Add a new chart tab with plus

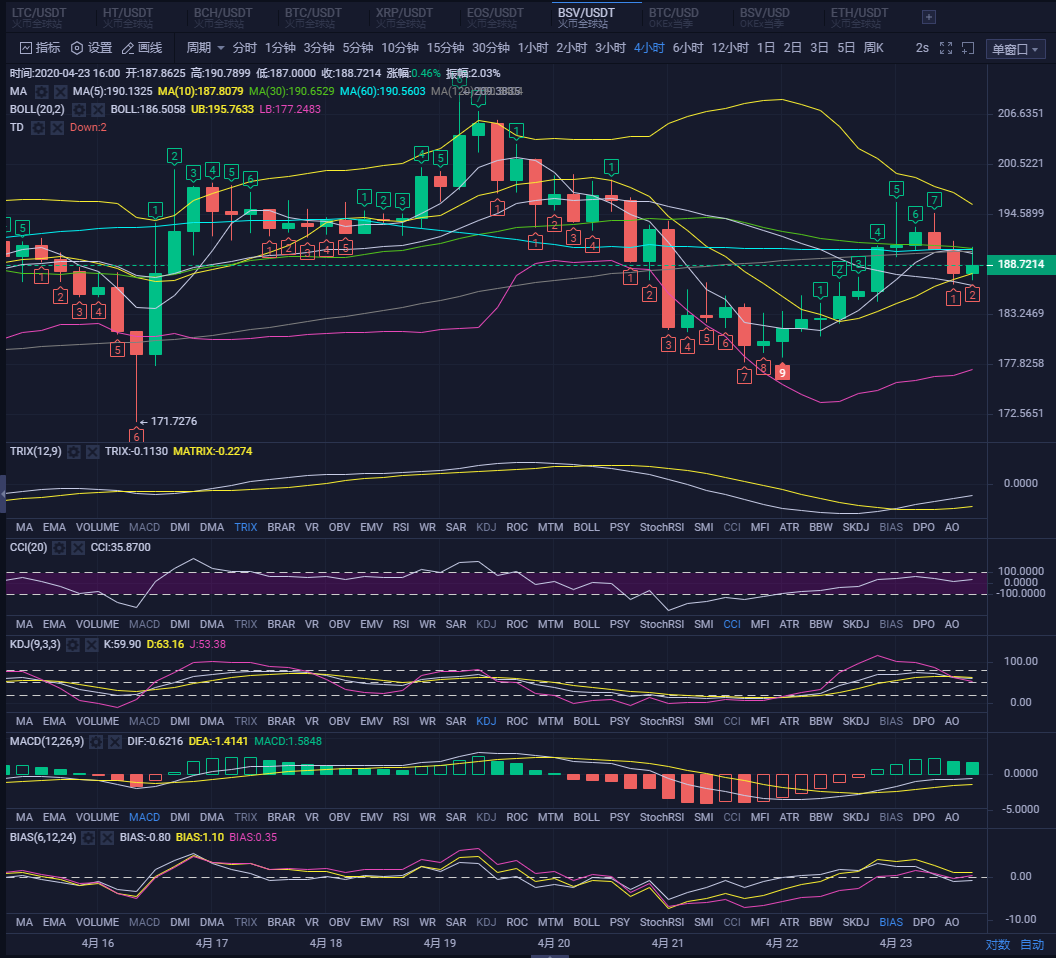tap(929, 17)
